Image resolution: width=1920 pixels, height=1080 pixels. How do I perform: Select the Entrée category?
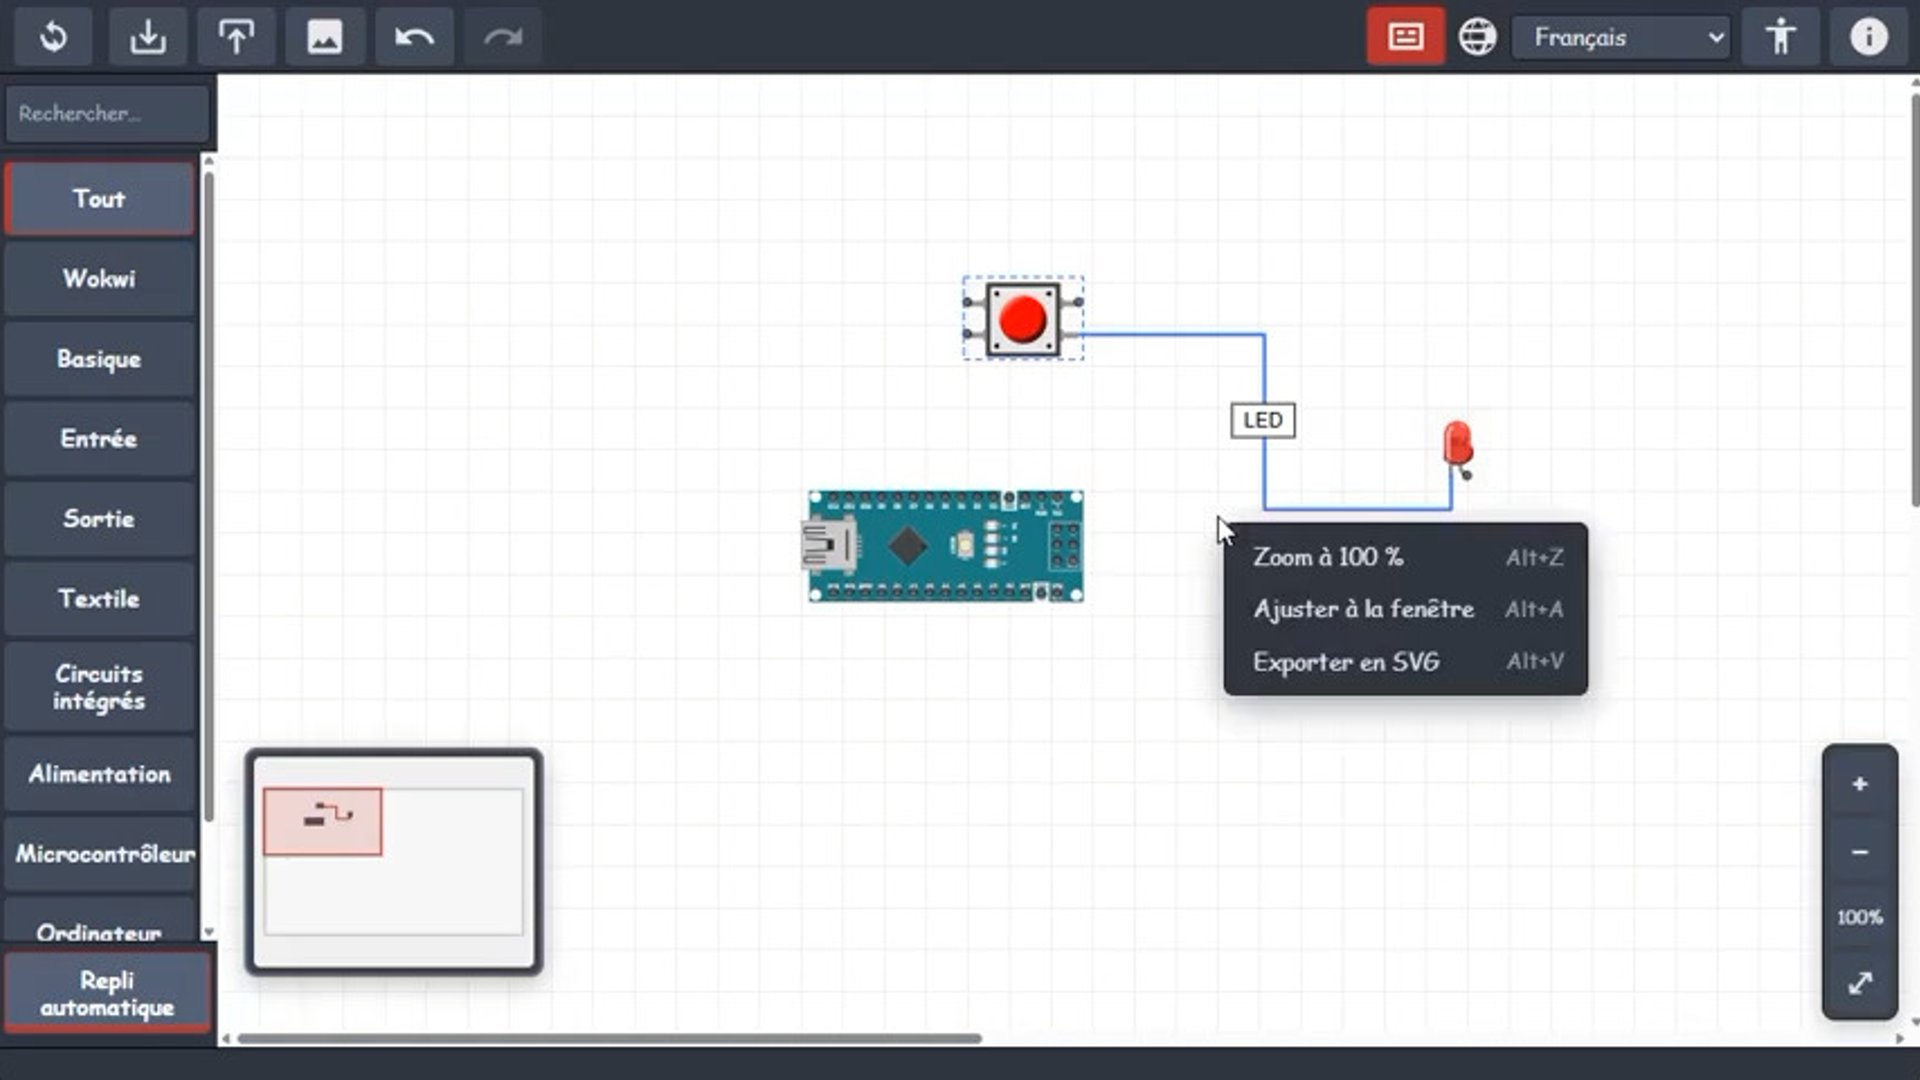tap(99, 438)
